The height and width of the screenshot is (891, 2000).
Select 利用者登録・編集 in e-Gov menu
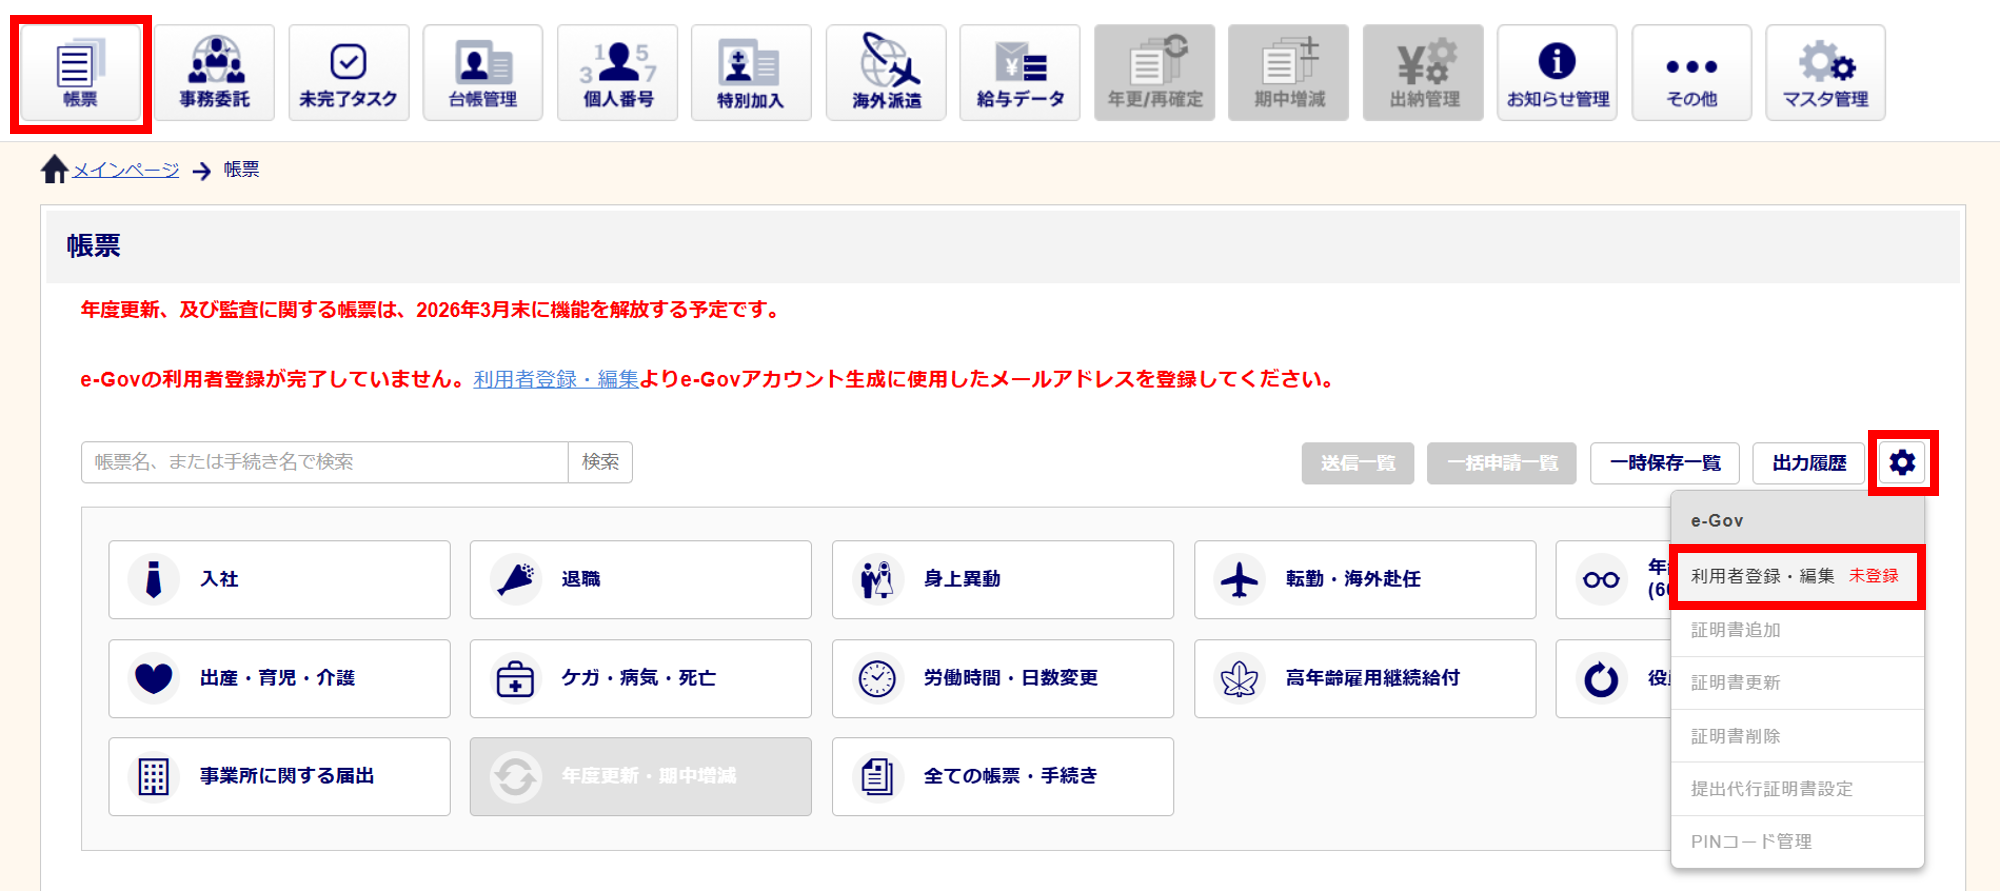coord(1762,576)
